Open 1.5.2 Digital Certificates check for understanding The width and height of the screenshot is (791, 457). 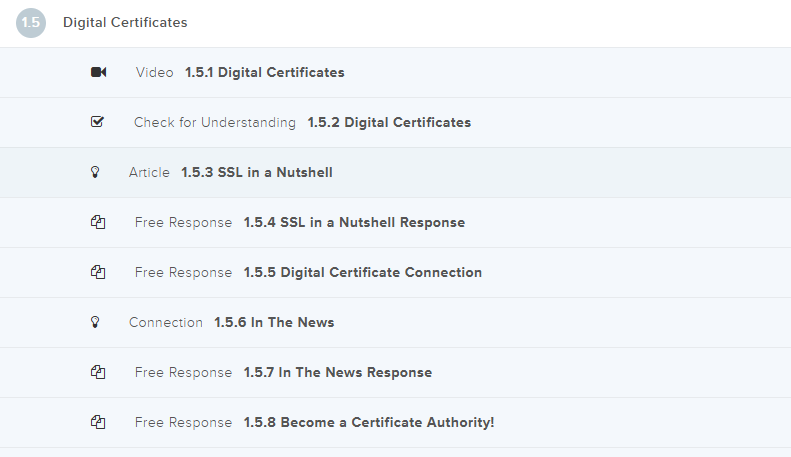(x=388, y=122)
